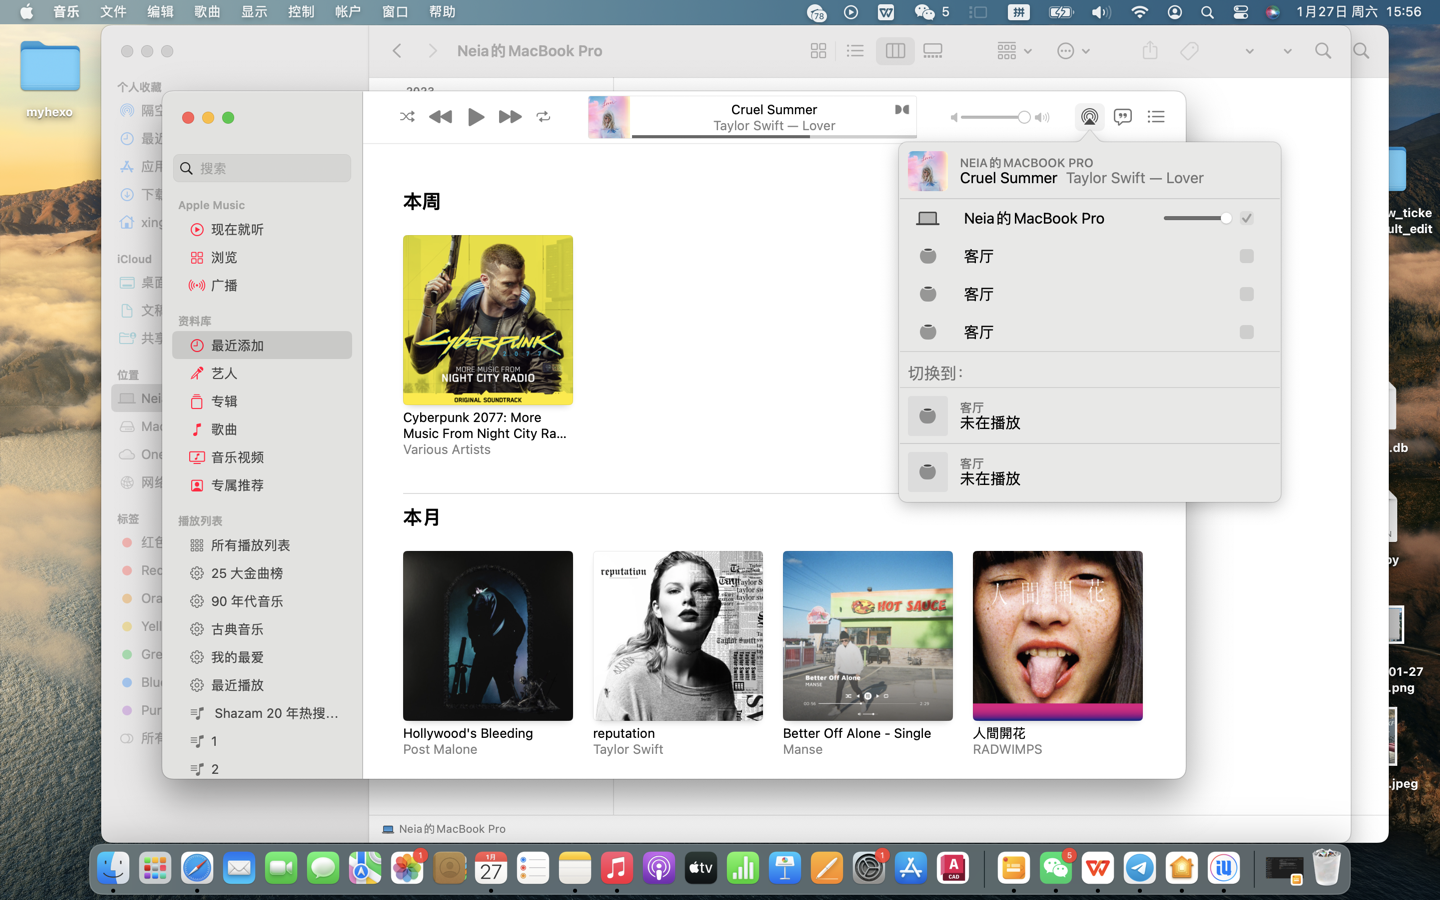1440x900 pixels.
Task: Check the first 客厅 speaker checkbox
Action: (1246, 256)
